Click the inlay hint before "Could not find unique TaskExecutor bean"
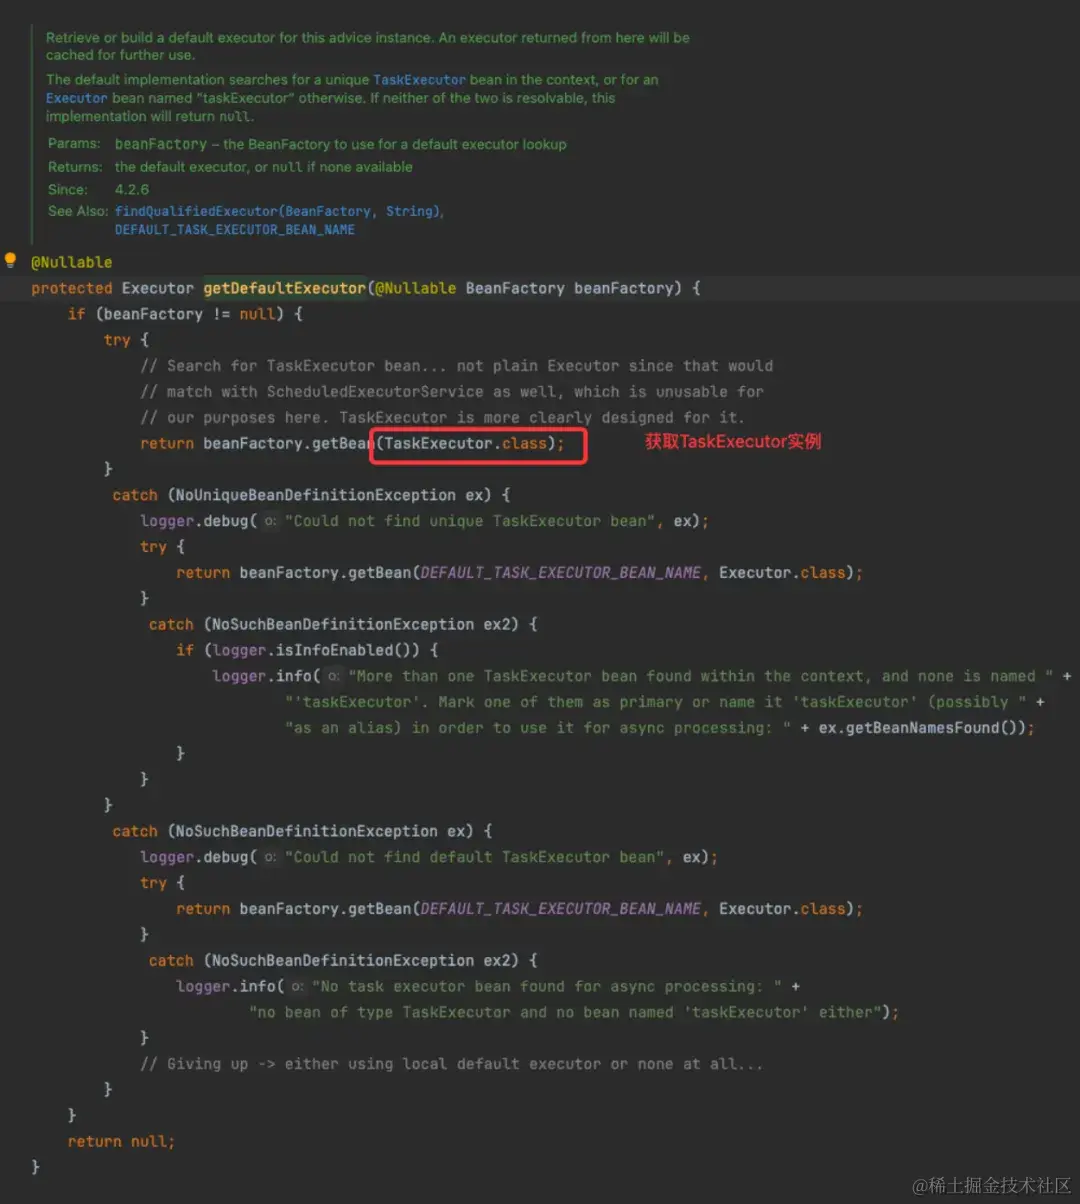This screenshot has width=1080, height=1204. tap(270, 521)
